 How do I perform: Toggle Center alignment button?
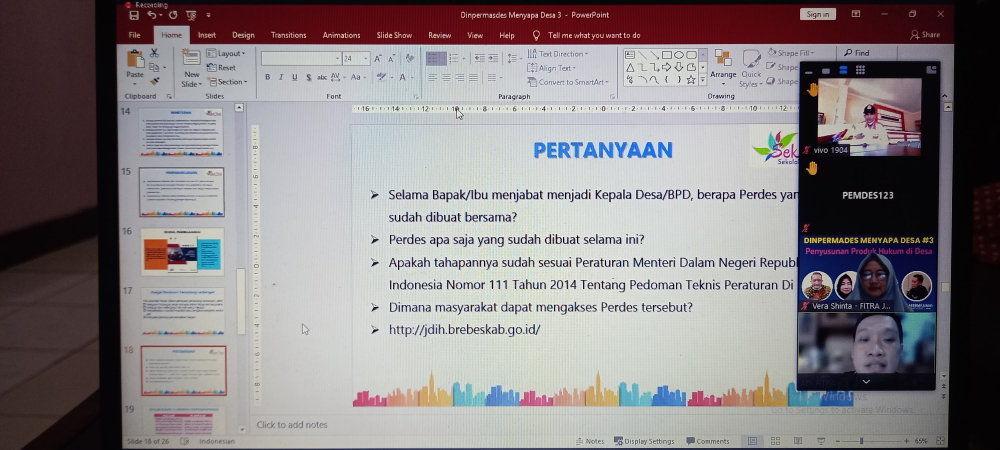(446, 77)
